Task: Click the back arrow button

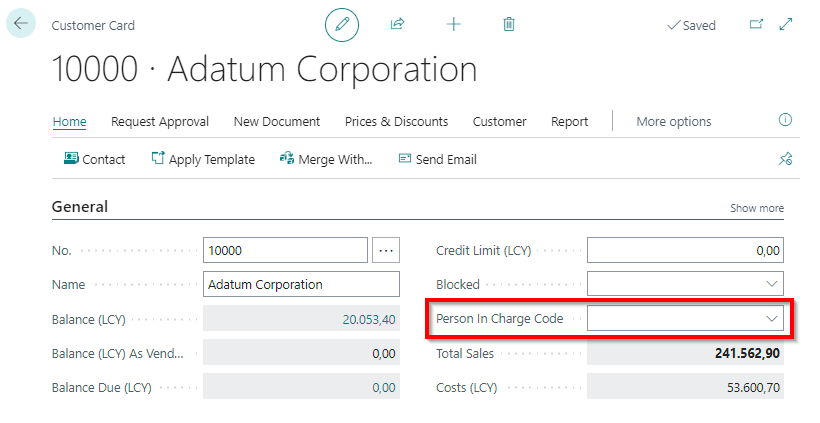Action: point(21,24)
